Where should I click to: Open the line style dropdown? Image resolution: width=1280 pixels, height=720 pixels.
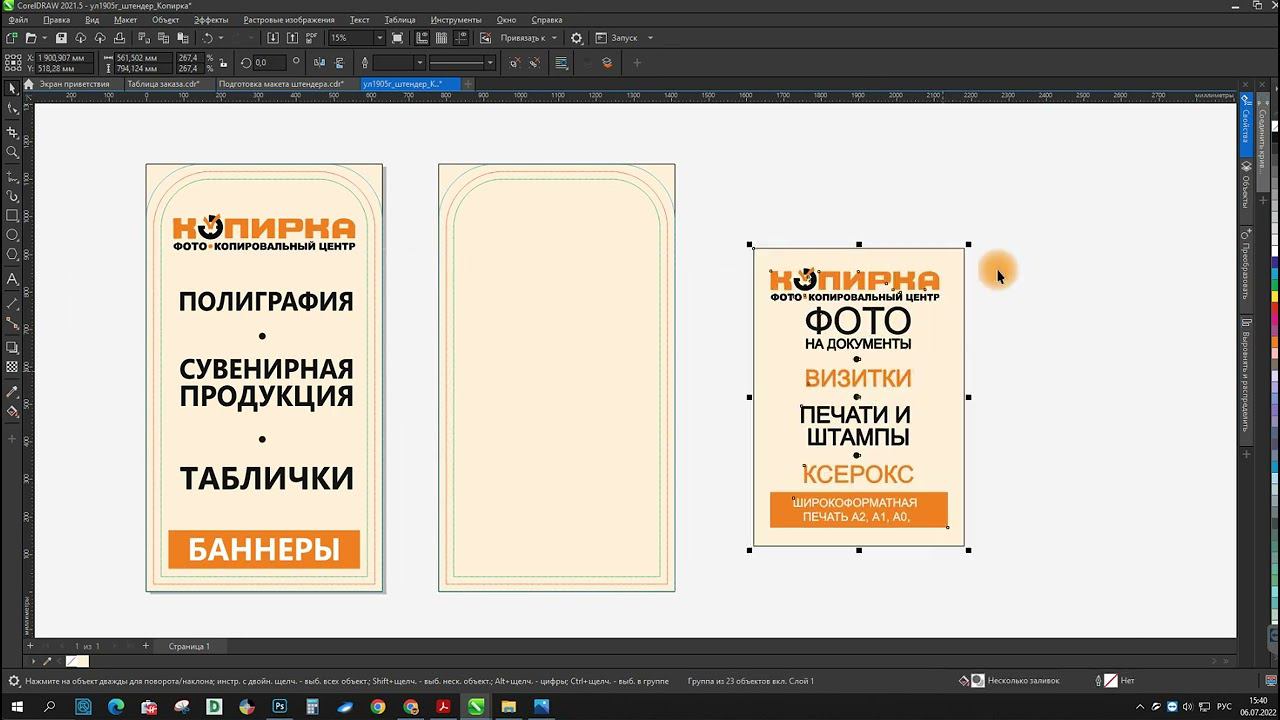pos(489,63)
